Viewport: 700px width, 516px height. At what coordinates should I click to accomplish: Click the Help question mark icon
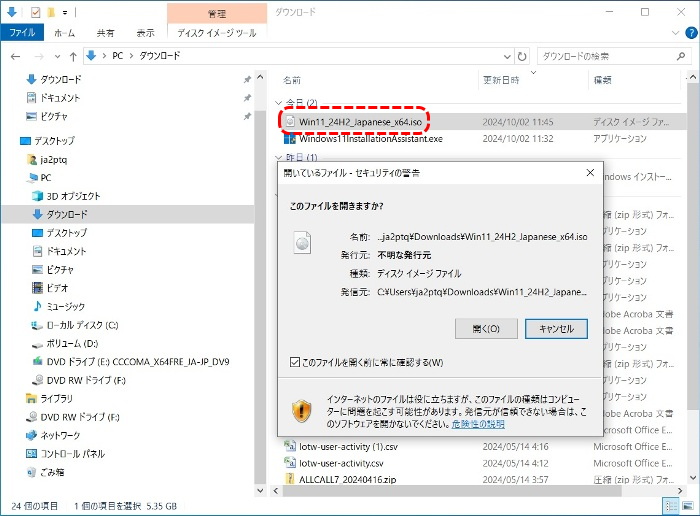691,33
